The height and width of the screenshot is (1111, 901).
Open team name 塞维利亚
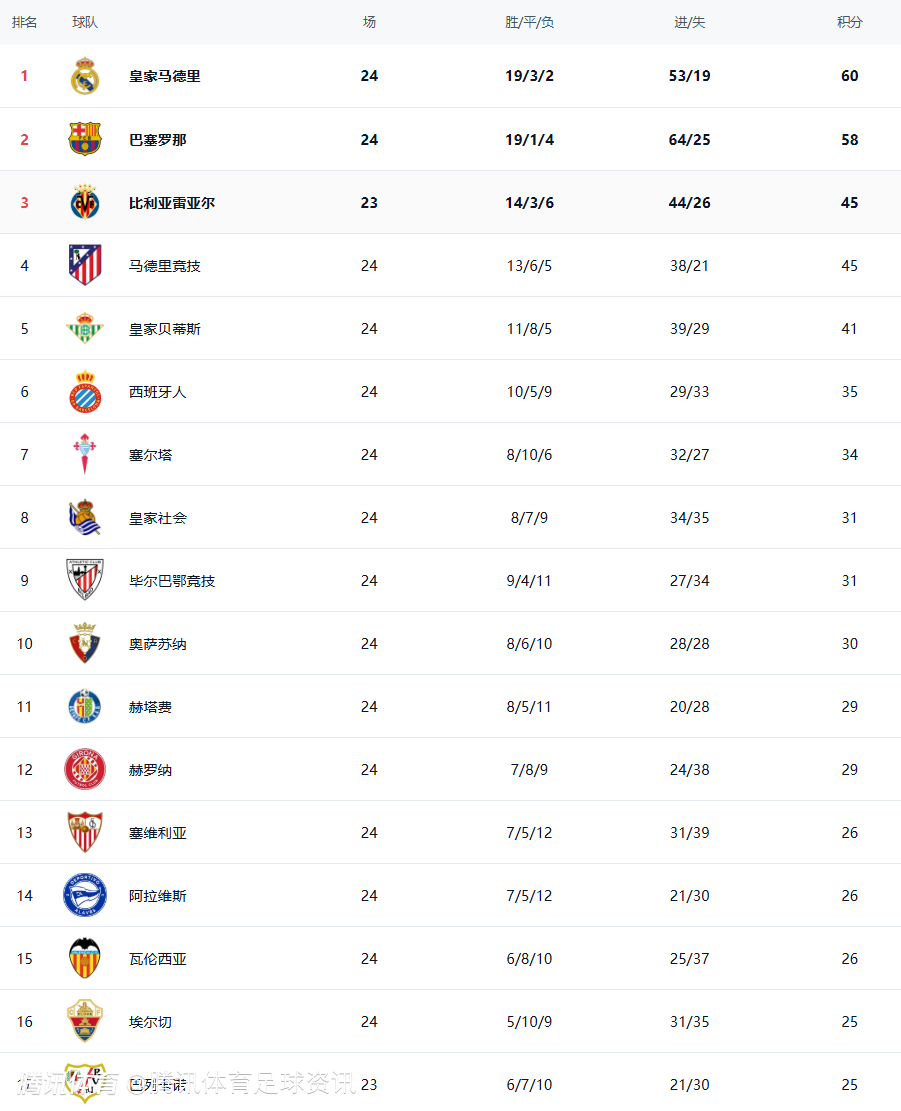(x=158, y=833)
